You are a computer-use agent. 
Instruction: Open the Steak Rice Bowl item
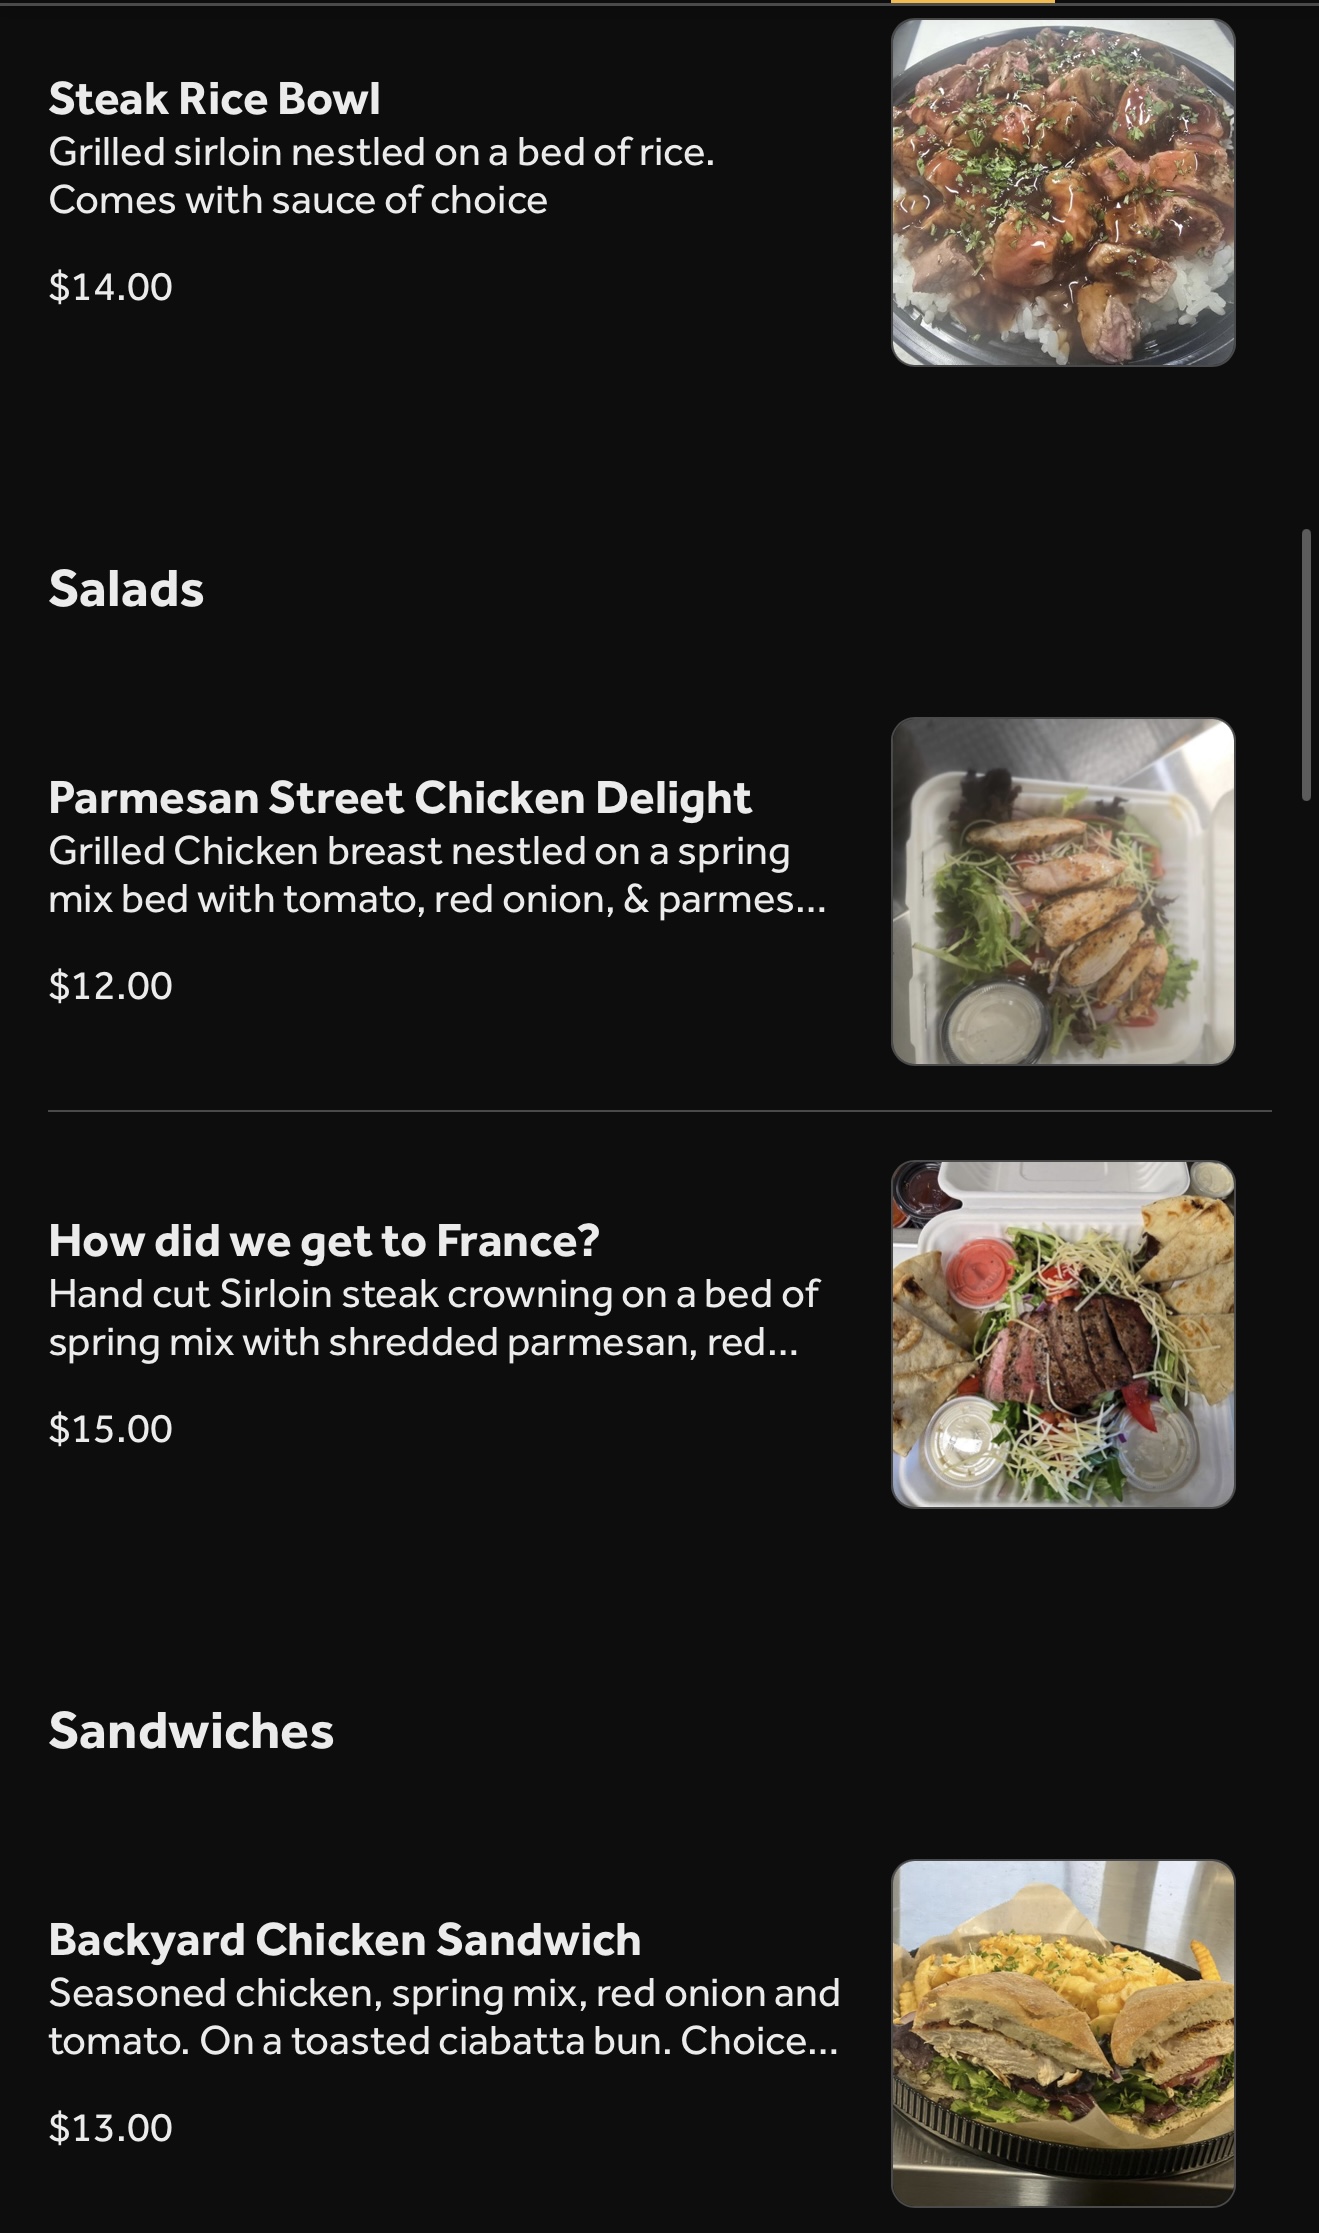click(214, 98)
